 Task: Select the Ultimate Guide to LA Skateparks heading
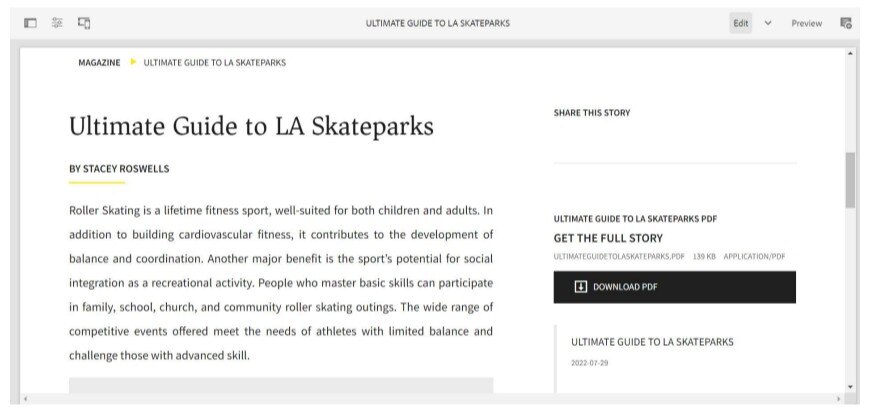click(x=251, y=127)
